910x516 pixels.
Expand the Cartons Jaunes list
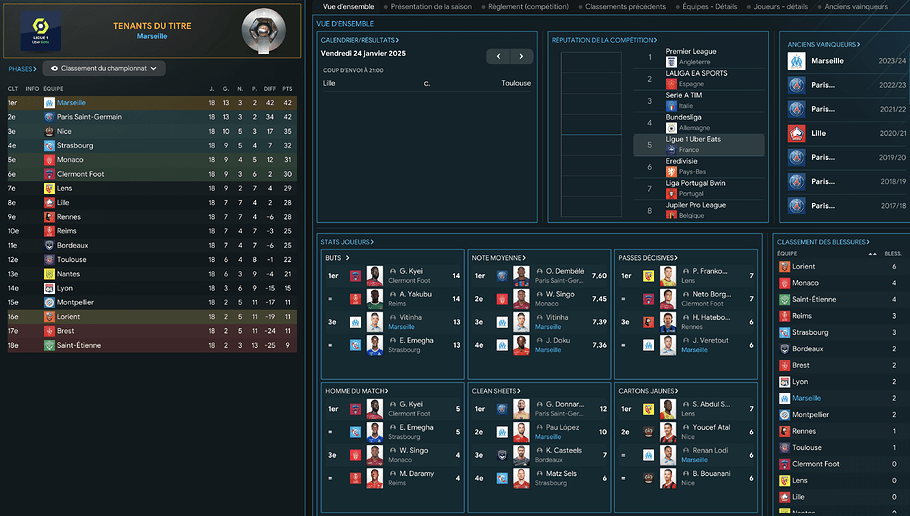point(648,391)
